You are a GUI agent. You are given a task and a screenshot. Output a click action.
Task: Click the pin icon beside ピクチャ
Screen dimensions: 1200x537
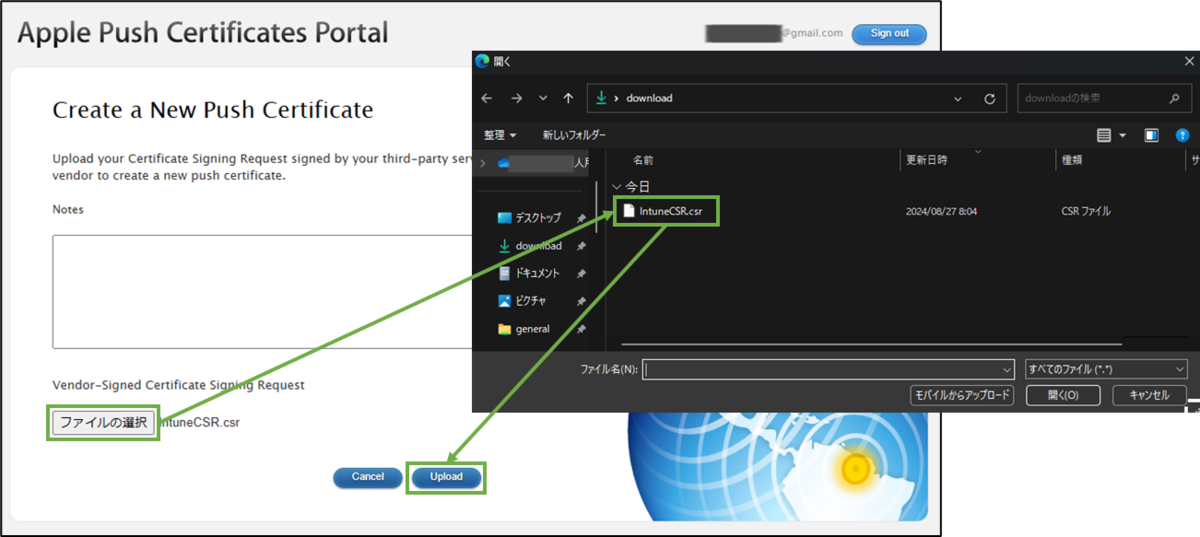[581, 301]
